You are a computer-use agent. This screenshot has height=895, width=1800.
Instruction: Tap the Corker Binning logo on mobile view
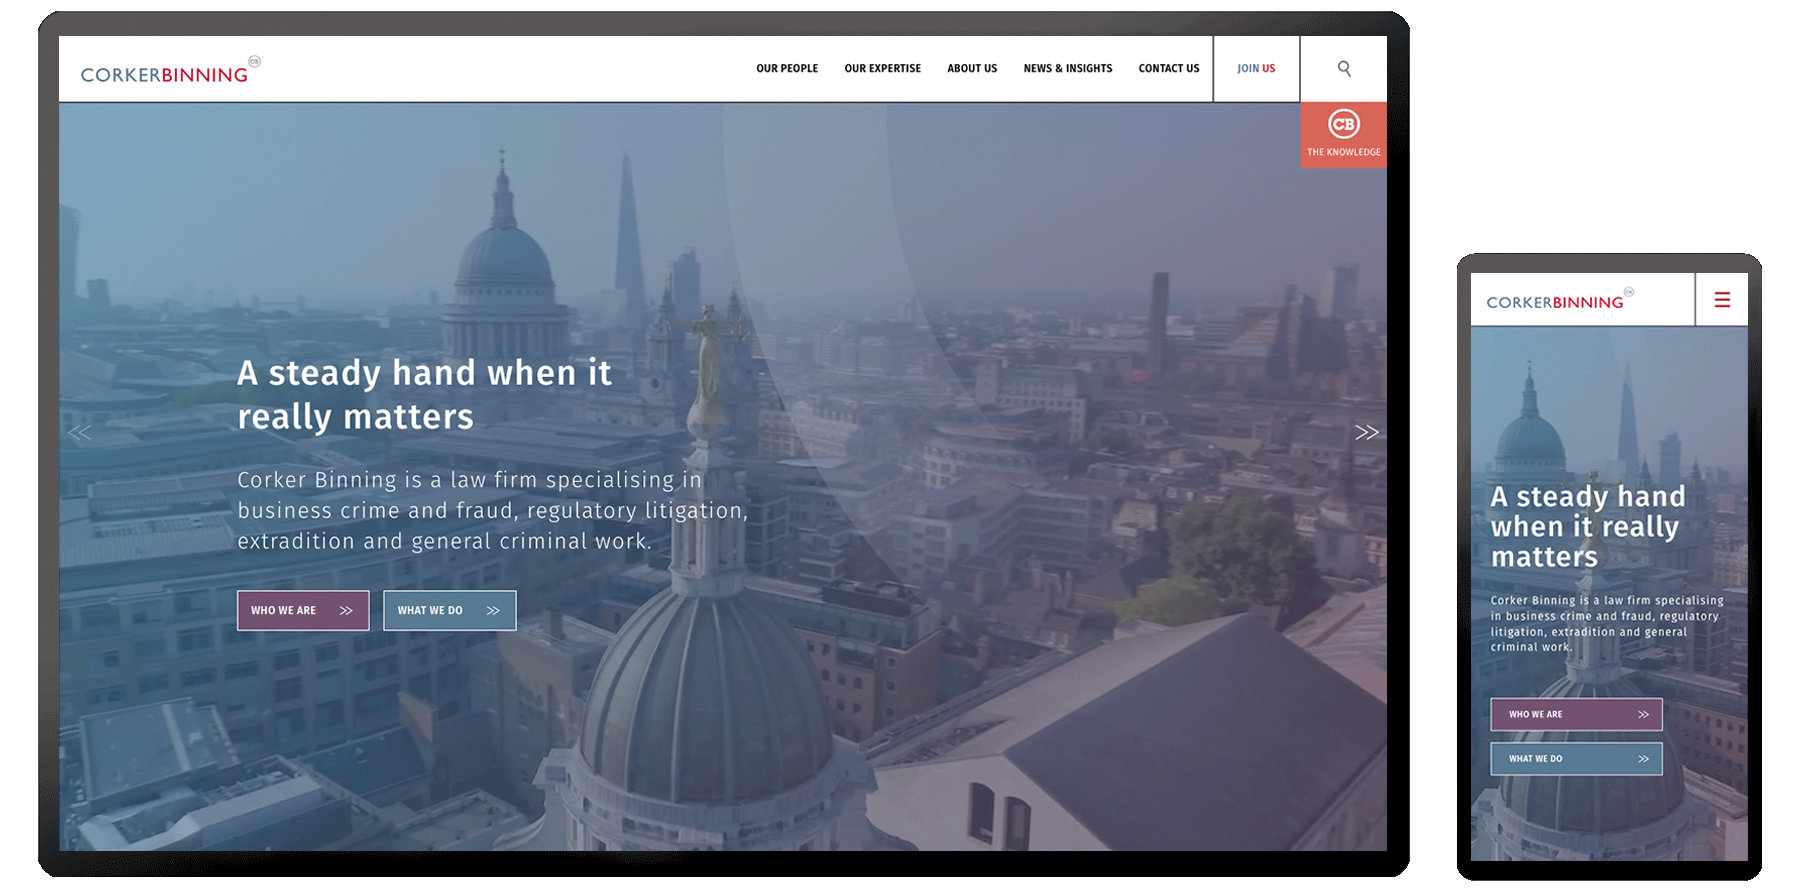(x=1556, y=301)
